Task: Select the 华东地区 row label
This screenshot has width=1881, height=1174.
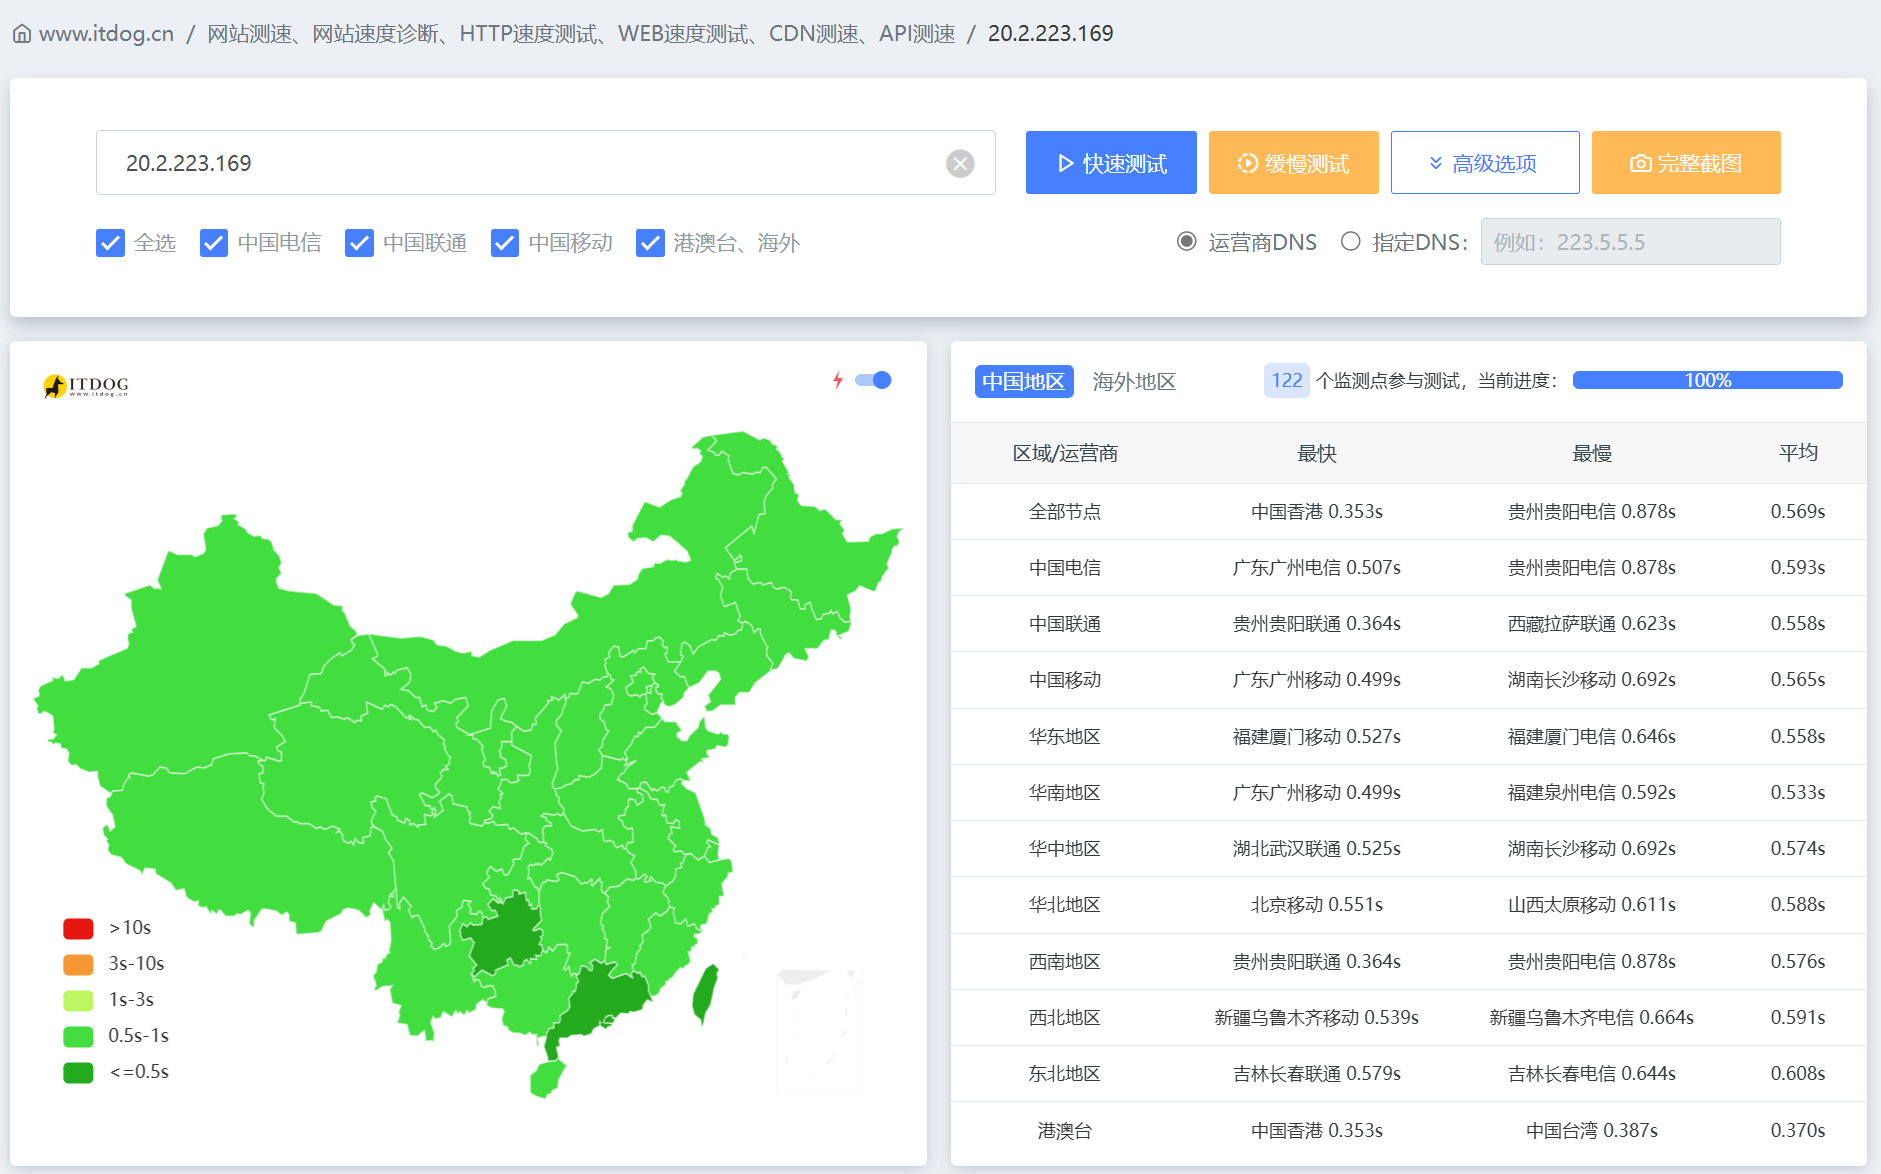Action: pyautogui.click(x=1065, y=737)
